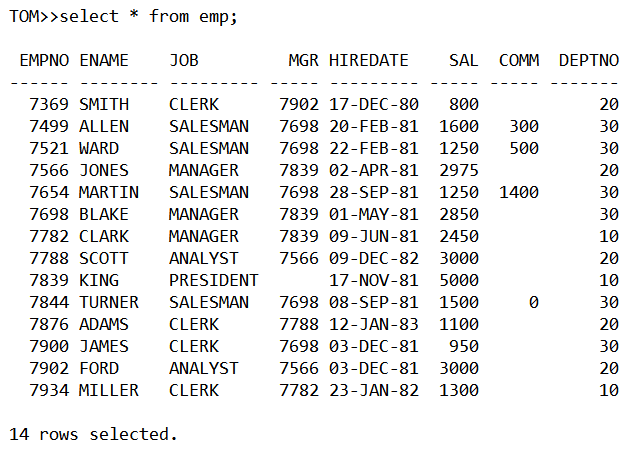
Task: Click employee name SMITH
Action: pyautogui.click(x=104, y=104)
